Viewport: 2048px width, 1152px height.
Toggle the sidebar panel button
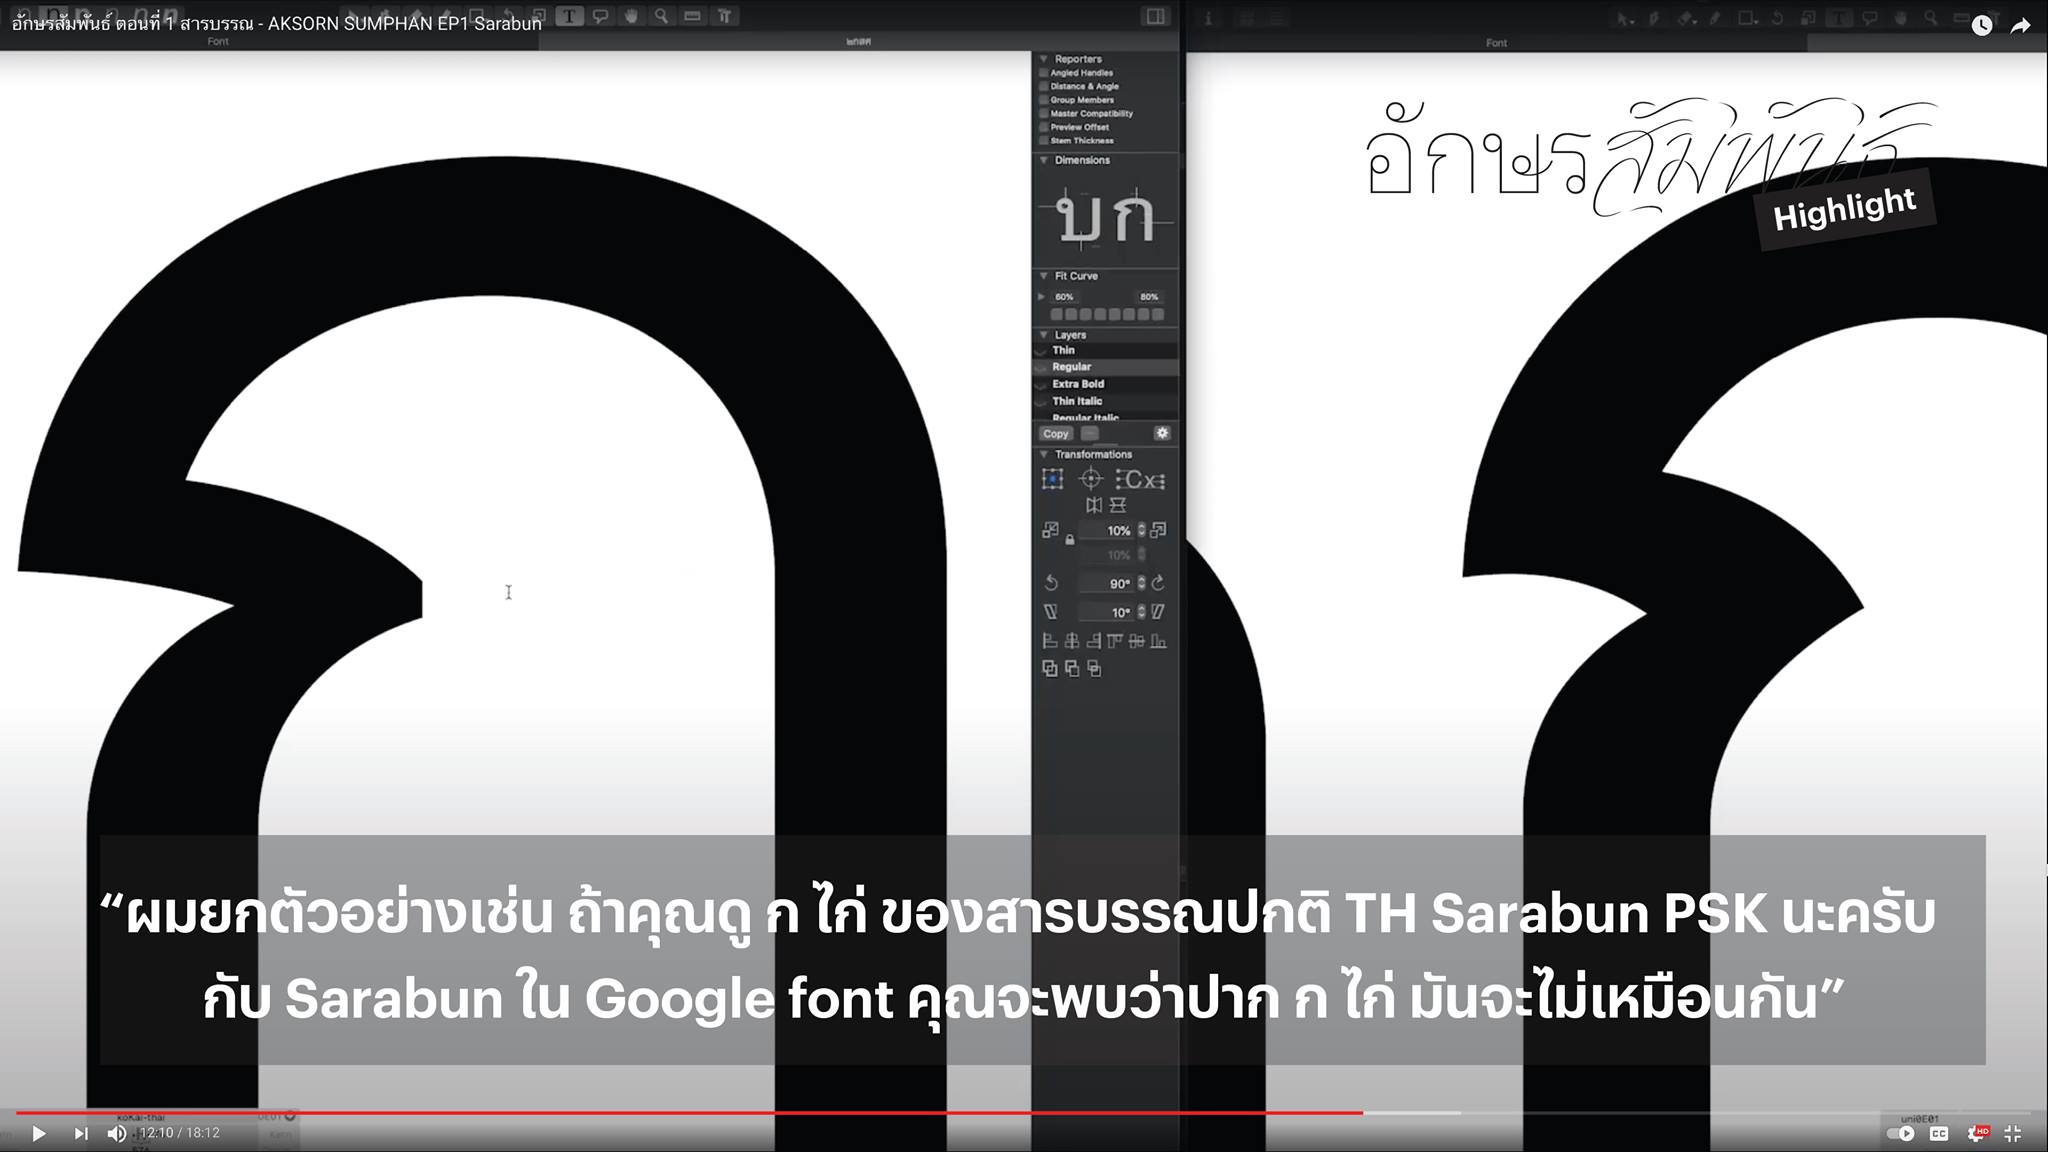[1156, 16]
